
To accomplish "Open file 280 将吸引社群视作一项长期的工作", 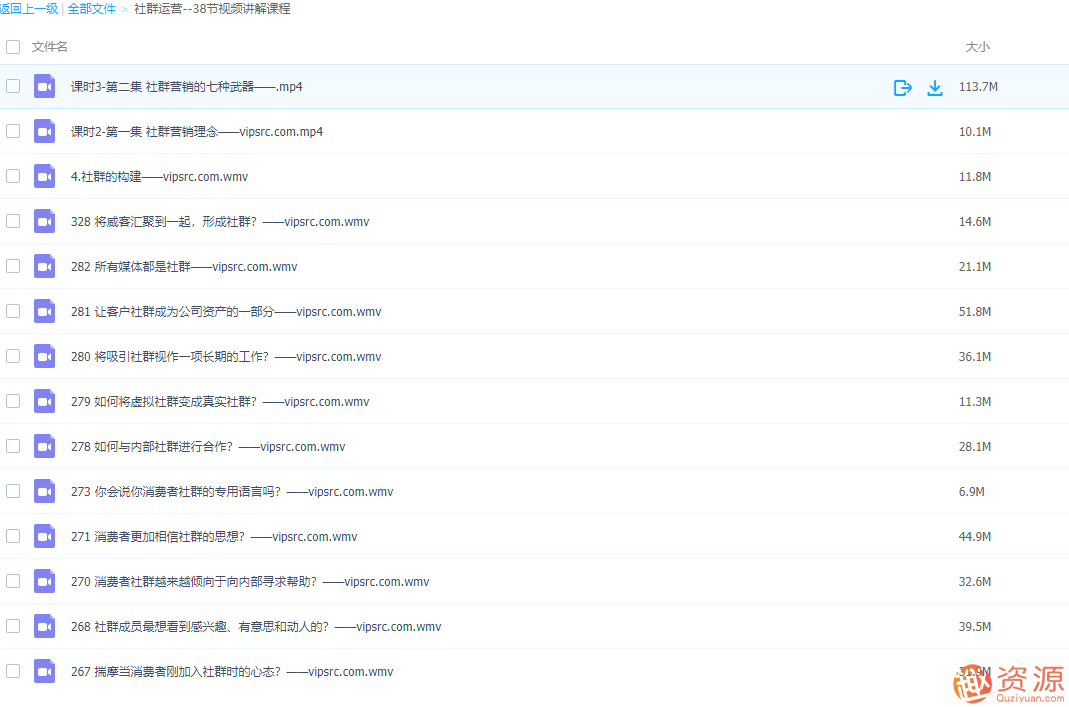I will [x=226, y=357].
